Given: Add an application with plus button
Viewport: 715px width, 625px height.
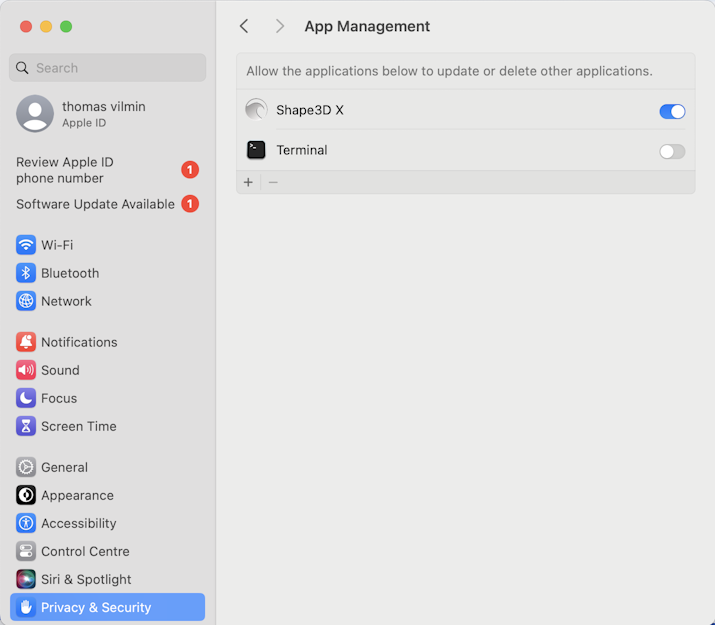Looking at the screenshot, I should (248, 182).
